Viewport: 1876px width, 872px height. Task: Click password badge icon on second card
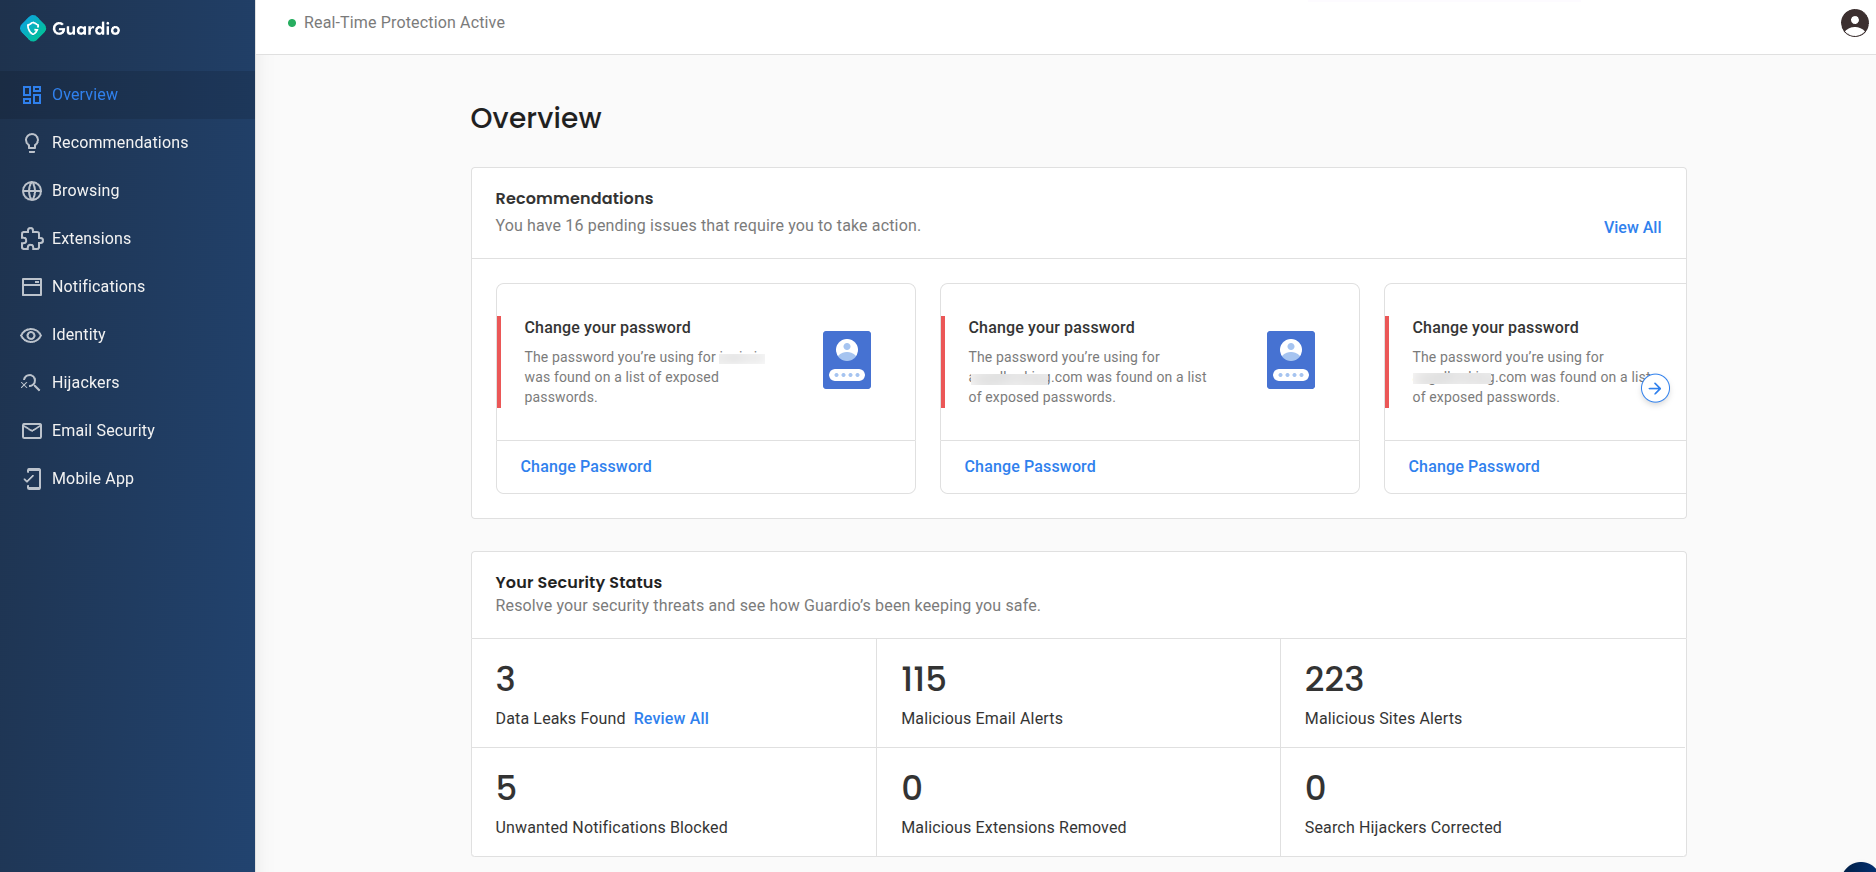(x=1291, y=360)
